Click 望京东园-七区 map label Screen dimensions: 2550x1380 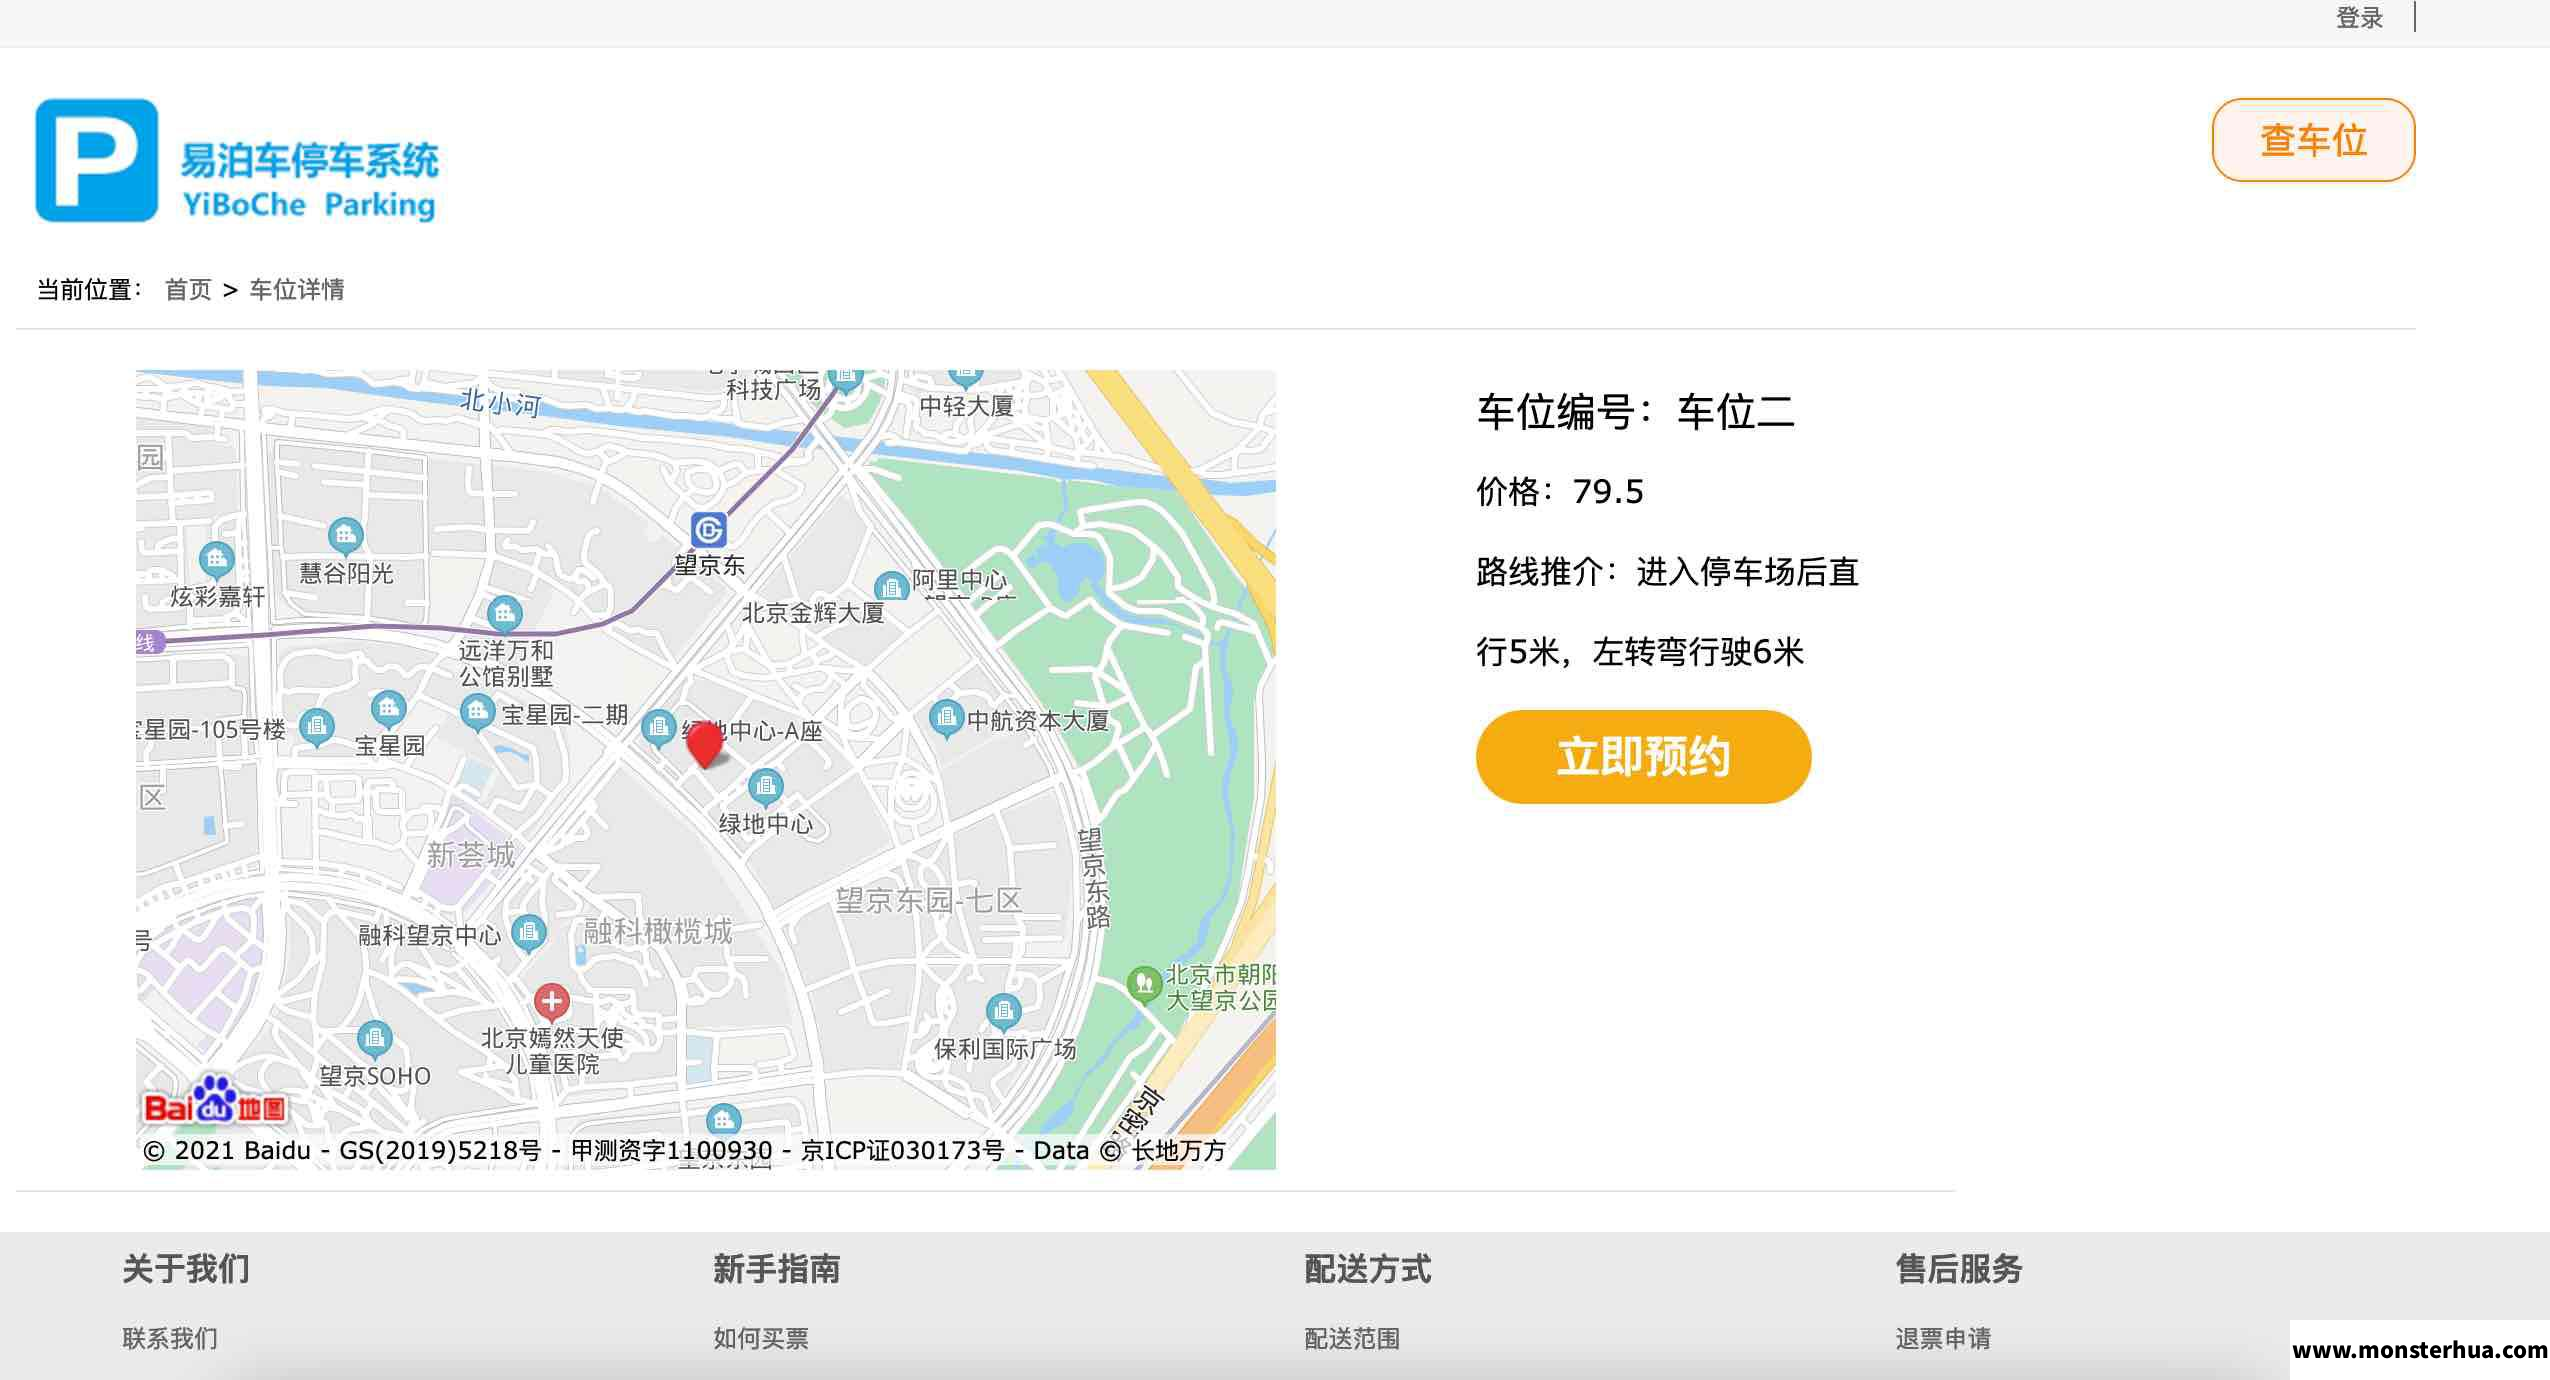(928, 900)
